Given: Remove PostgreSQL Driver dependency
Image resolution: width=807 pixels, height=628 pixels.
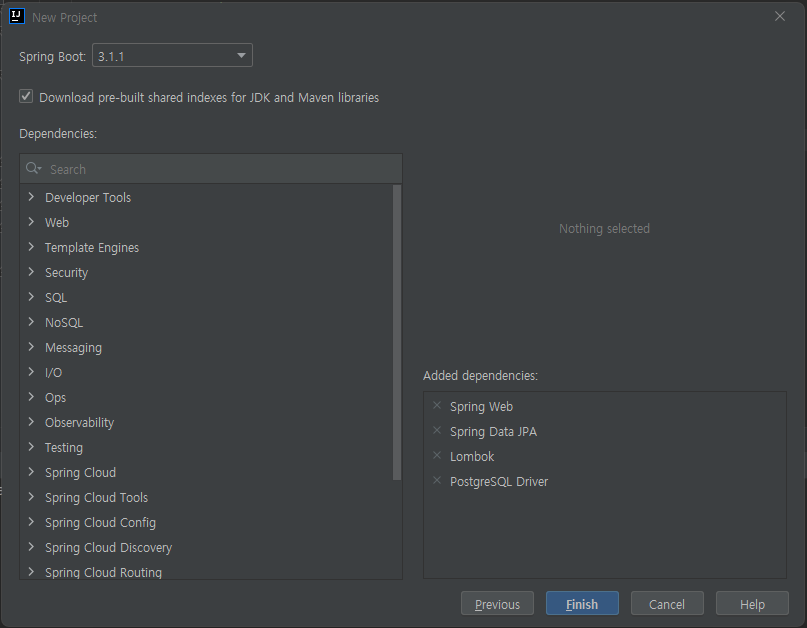Looking at the screenshot, I should click(x=437, y=480).
